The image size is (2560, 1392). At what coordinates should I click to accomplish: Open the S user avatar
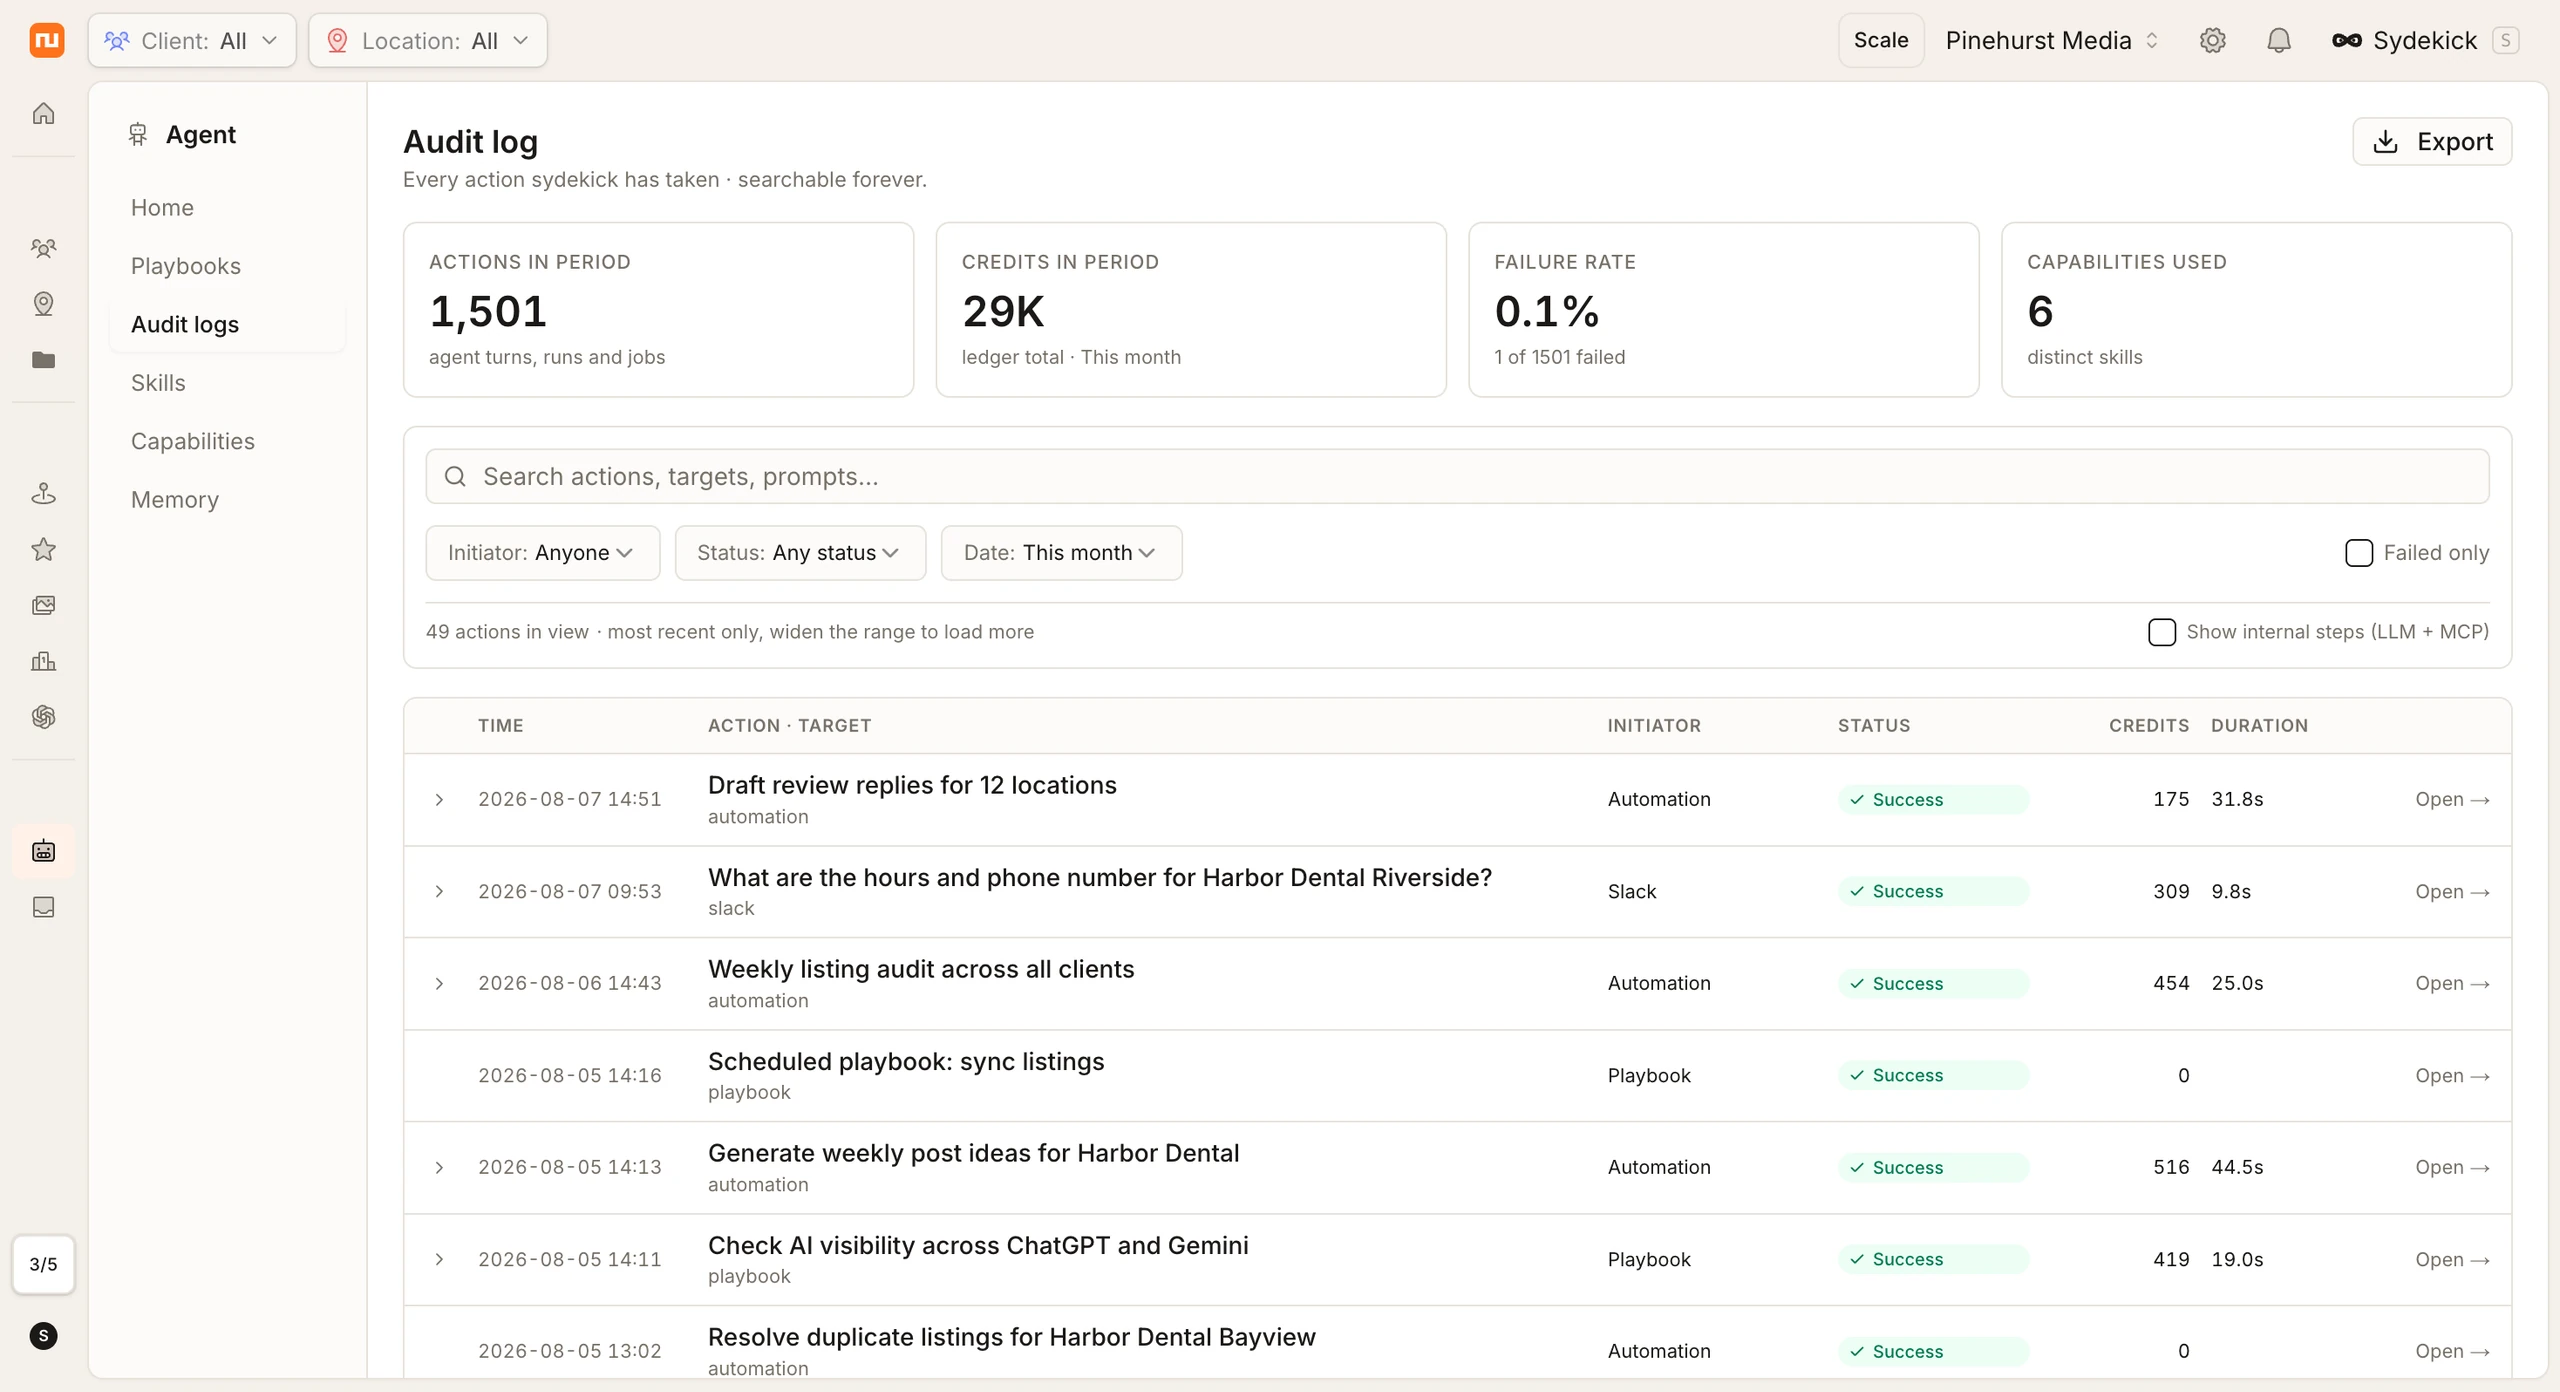43,1336
